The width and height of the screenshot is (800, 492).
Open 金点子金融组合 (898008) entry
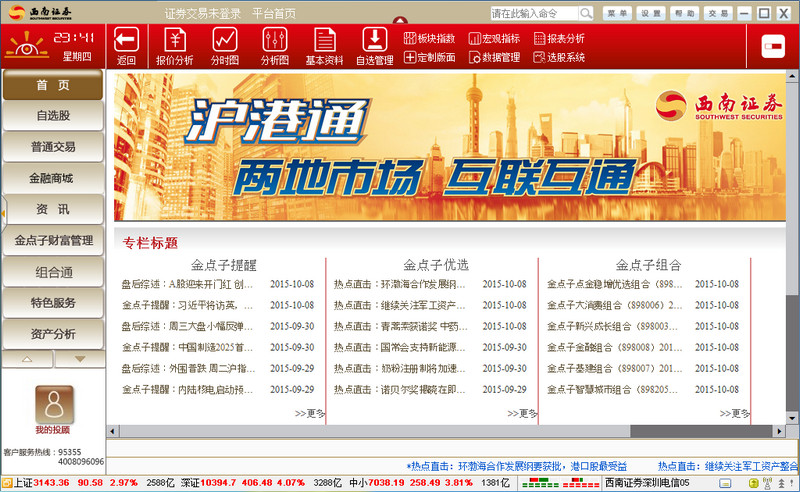click(614, 348)
